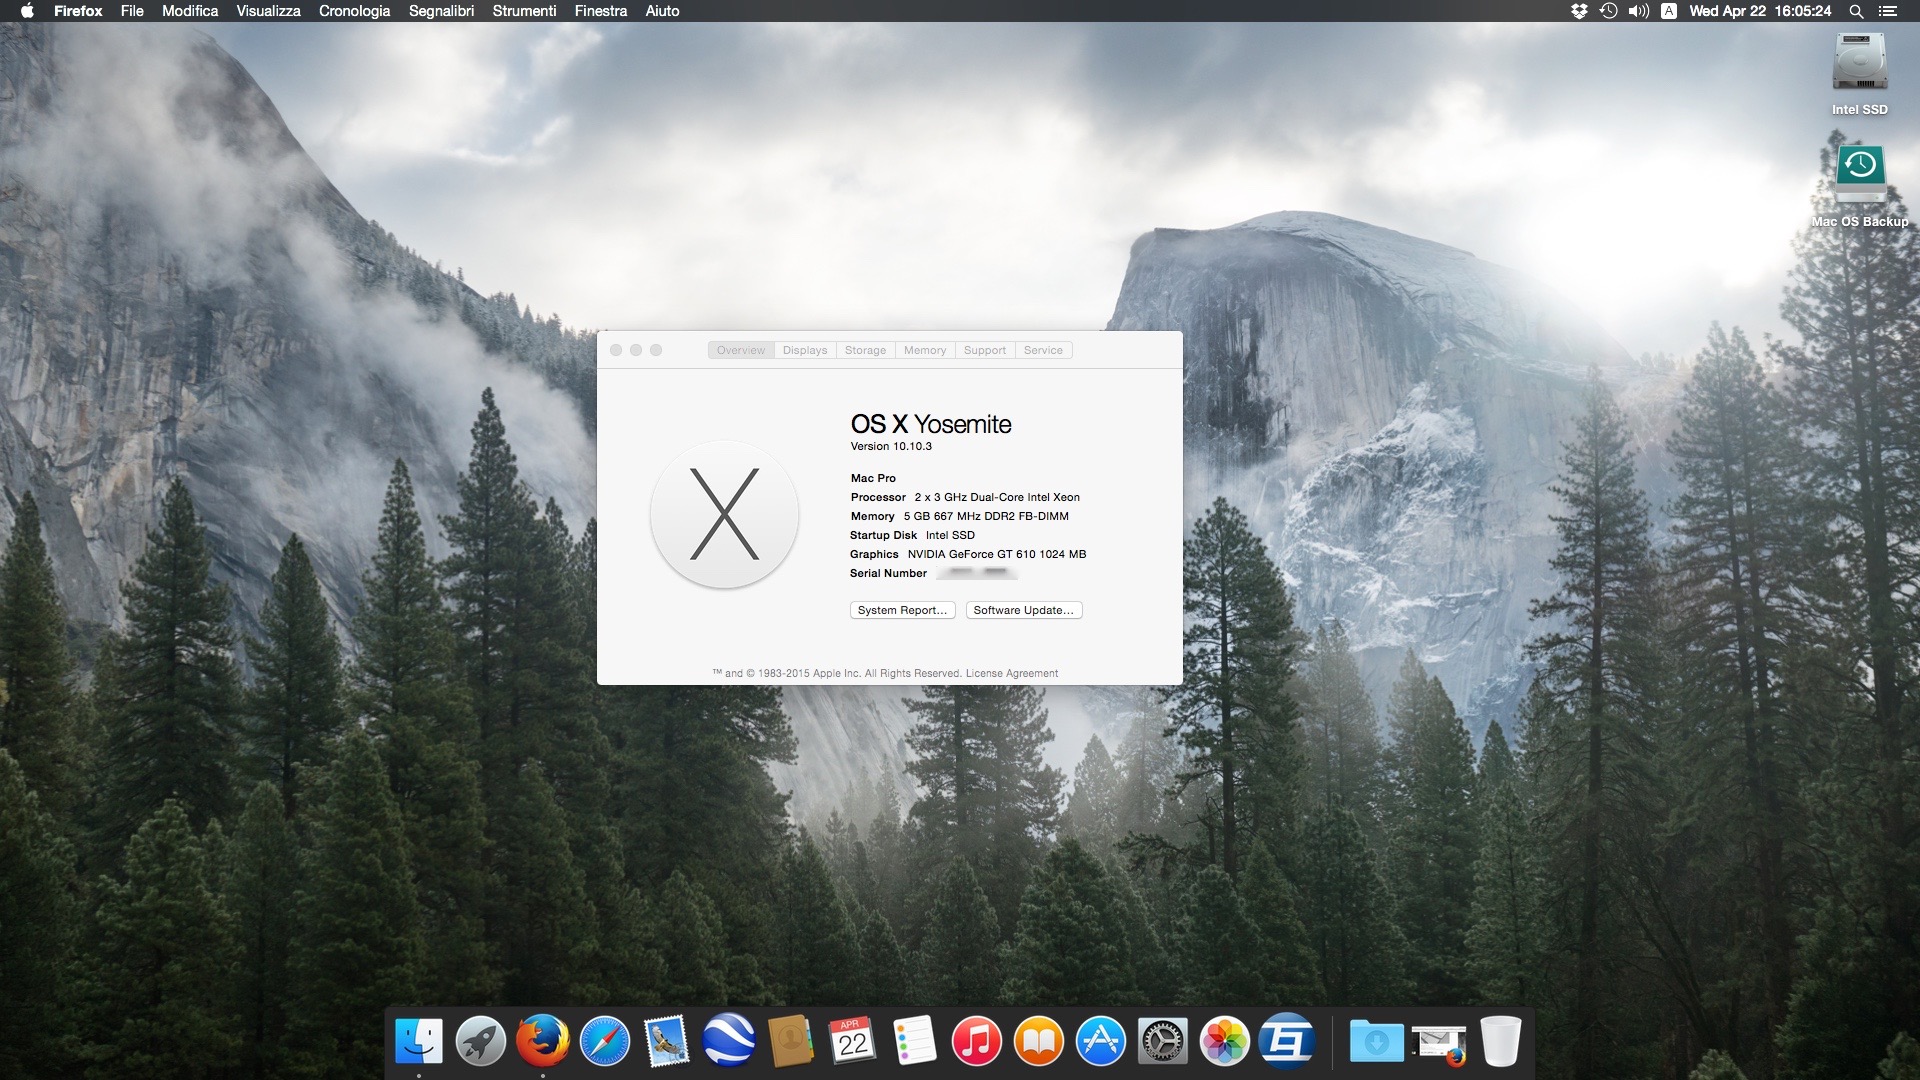Open the Cronologia menu
This screenshot has height=1080, width=1920.
354,11
